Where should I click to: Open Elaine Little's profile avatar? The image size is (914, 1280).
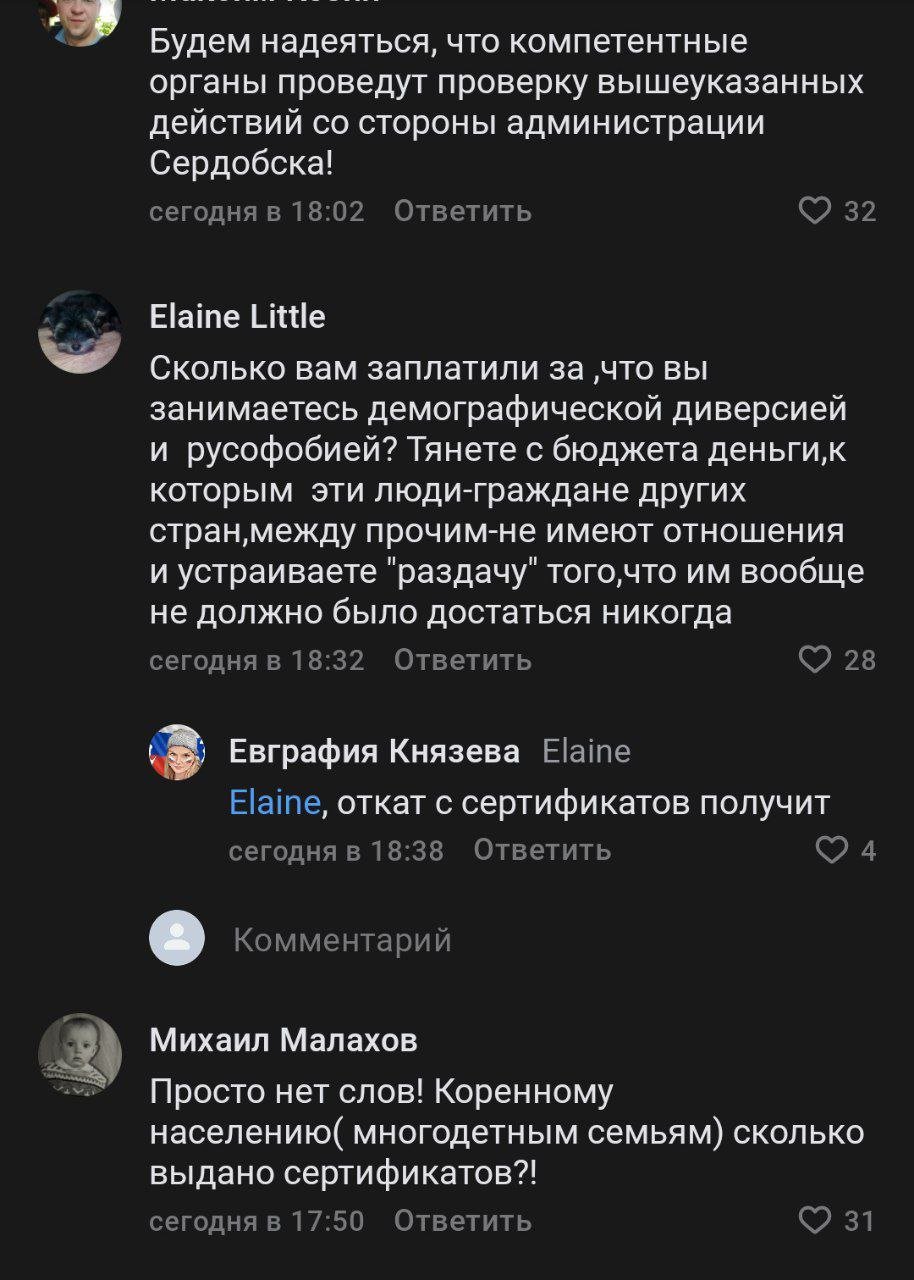[80, 332]
